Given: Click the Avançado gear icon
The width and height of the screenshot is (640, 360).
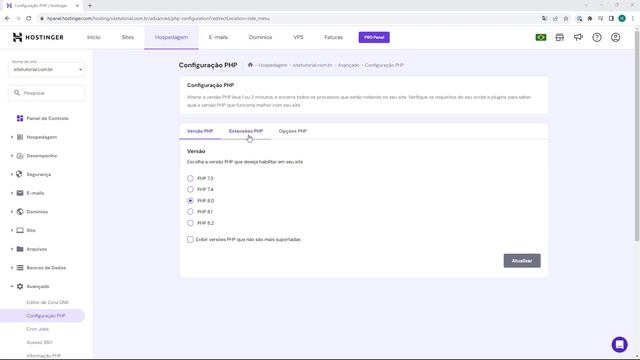Looking at the screenshot, I should pos(20,287).
